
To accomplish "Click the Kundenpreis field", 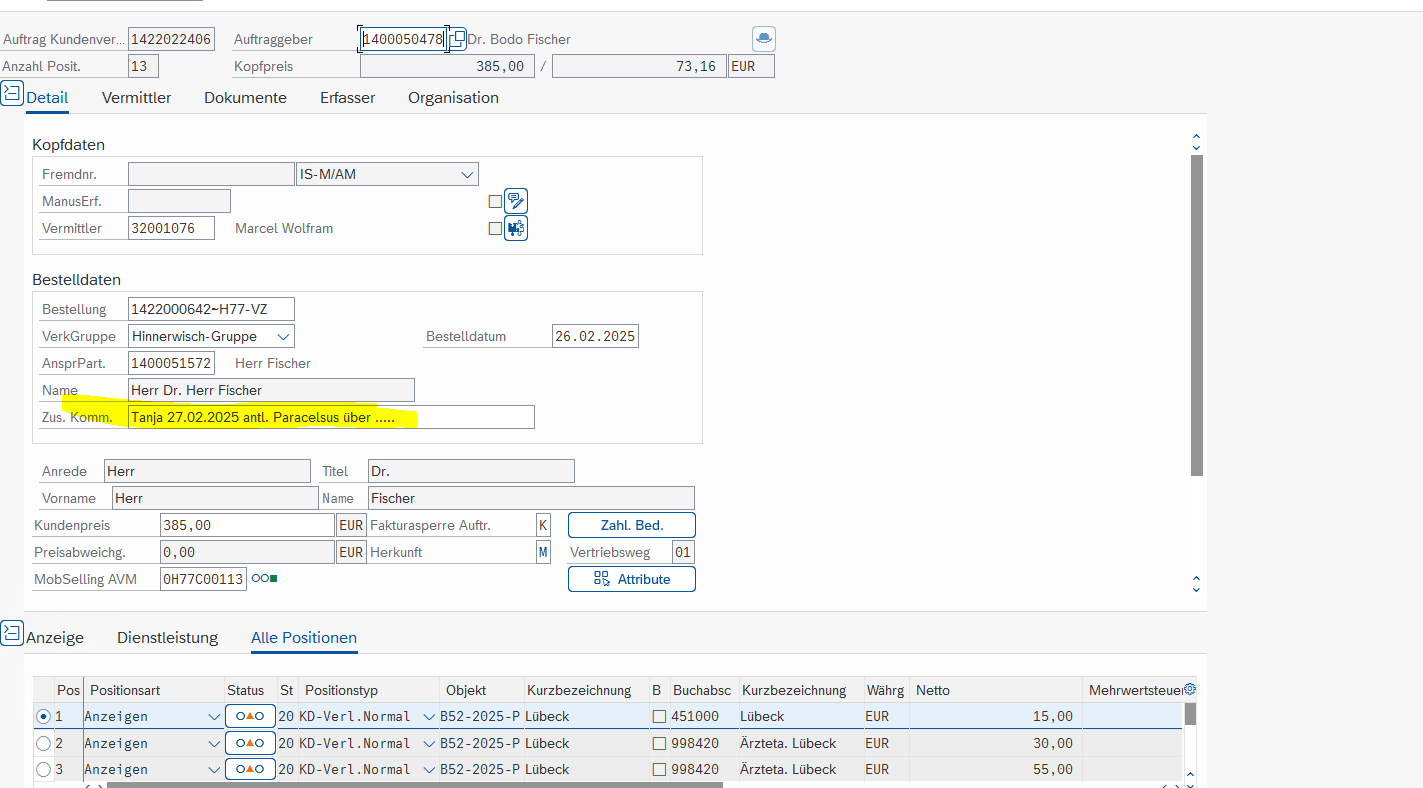I will tap(247, 525).
